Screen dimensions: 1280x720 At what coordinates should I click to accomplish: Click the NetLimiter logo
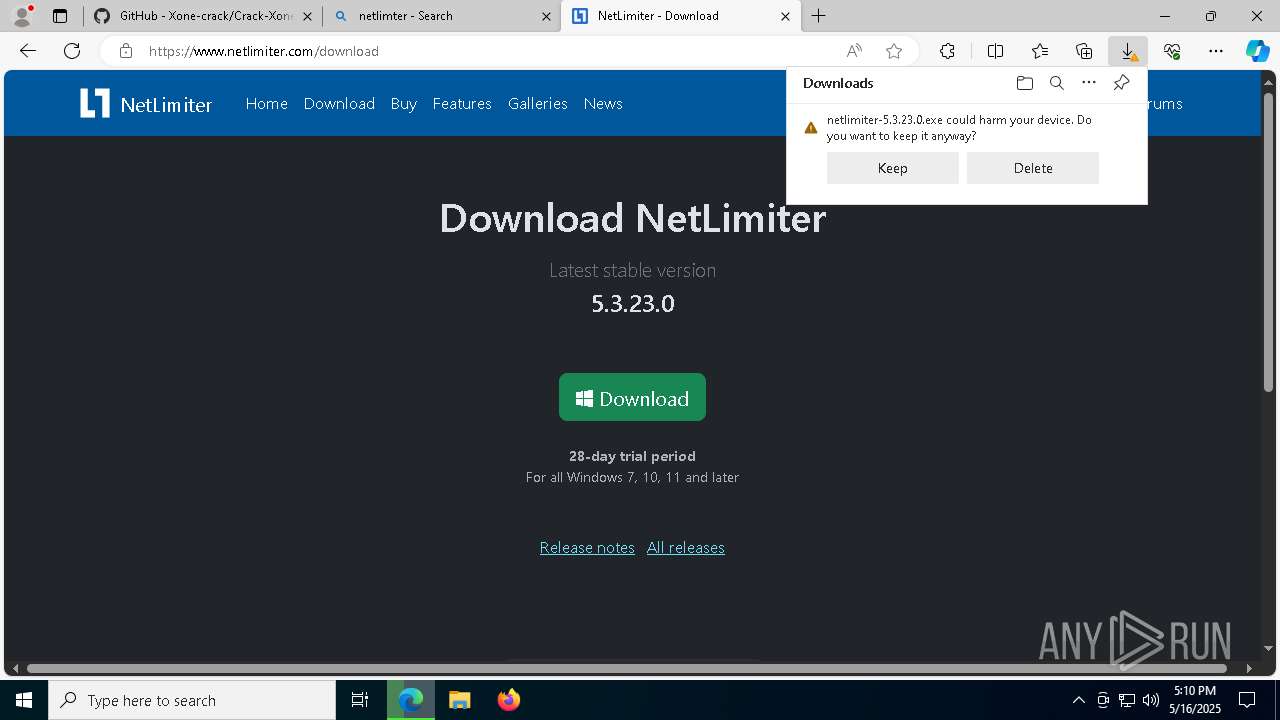pyautogui.click(x=146, y=103)
